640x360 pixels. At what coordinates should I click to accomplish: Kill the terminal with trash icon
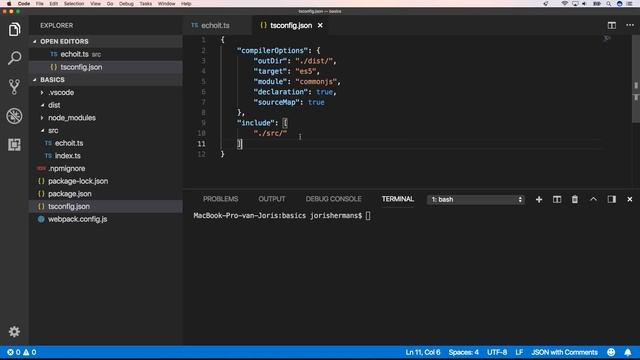(575, 199)
